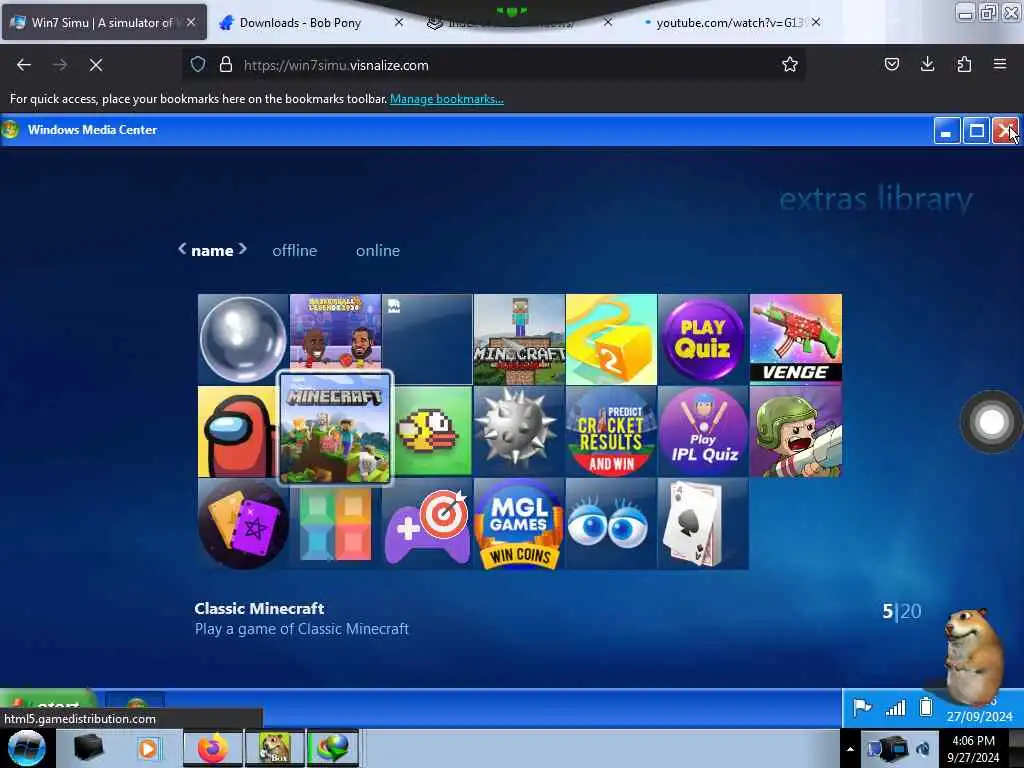This screenshot has height=768, width=1024.
Task: Click the right chevron after name
Action: click(x=242, y=249)
